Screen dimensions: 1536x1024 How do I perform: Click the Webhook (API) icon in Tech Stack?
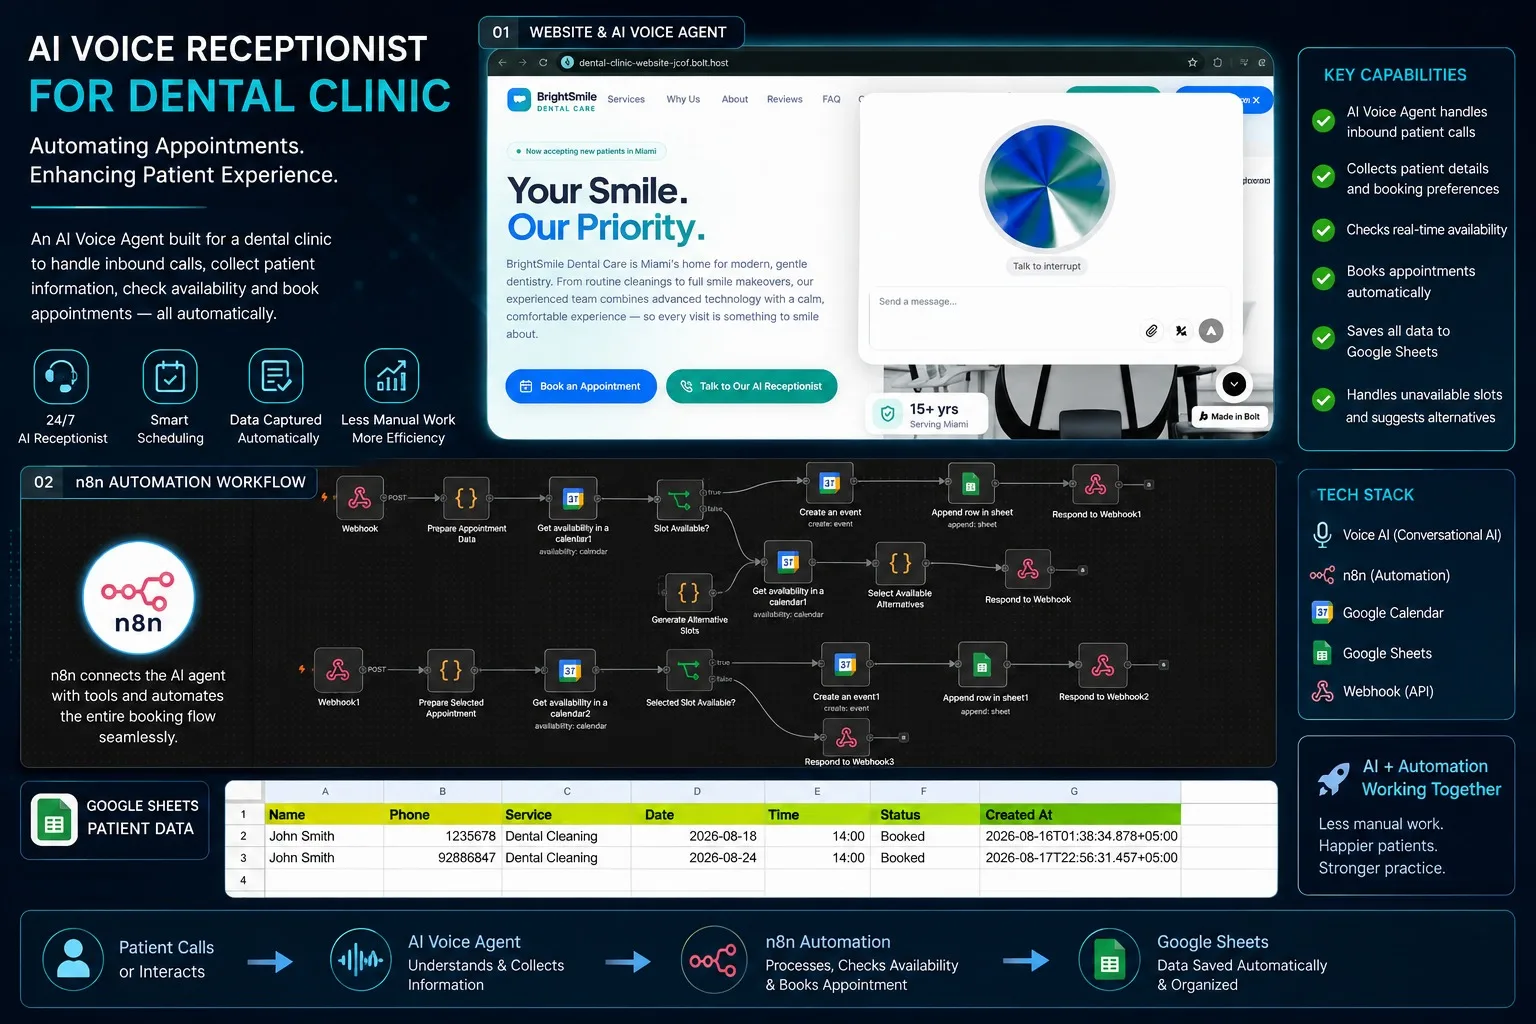tap(1322, 691)
